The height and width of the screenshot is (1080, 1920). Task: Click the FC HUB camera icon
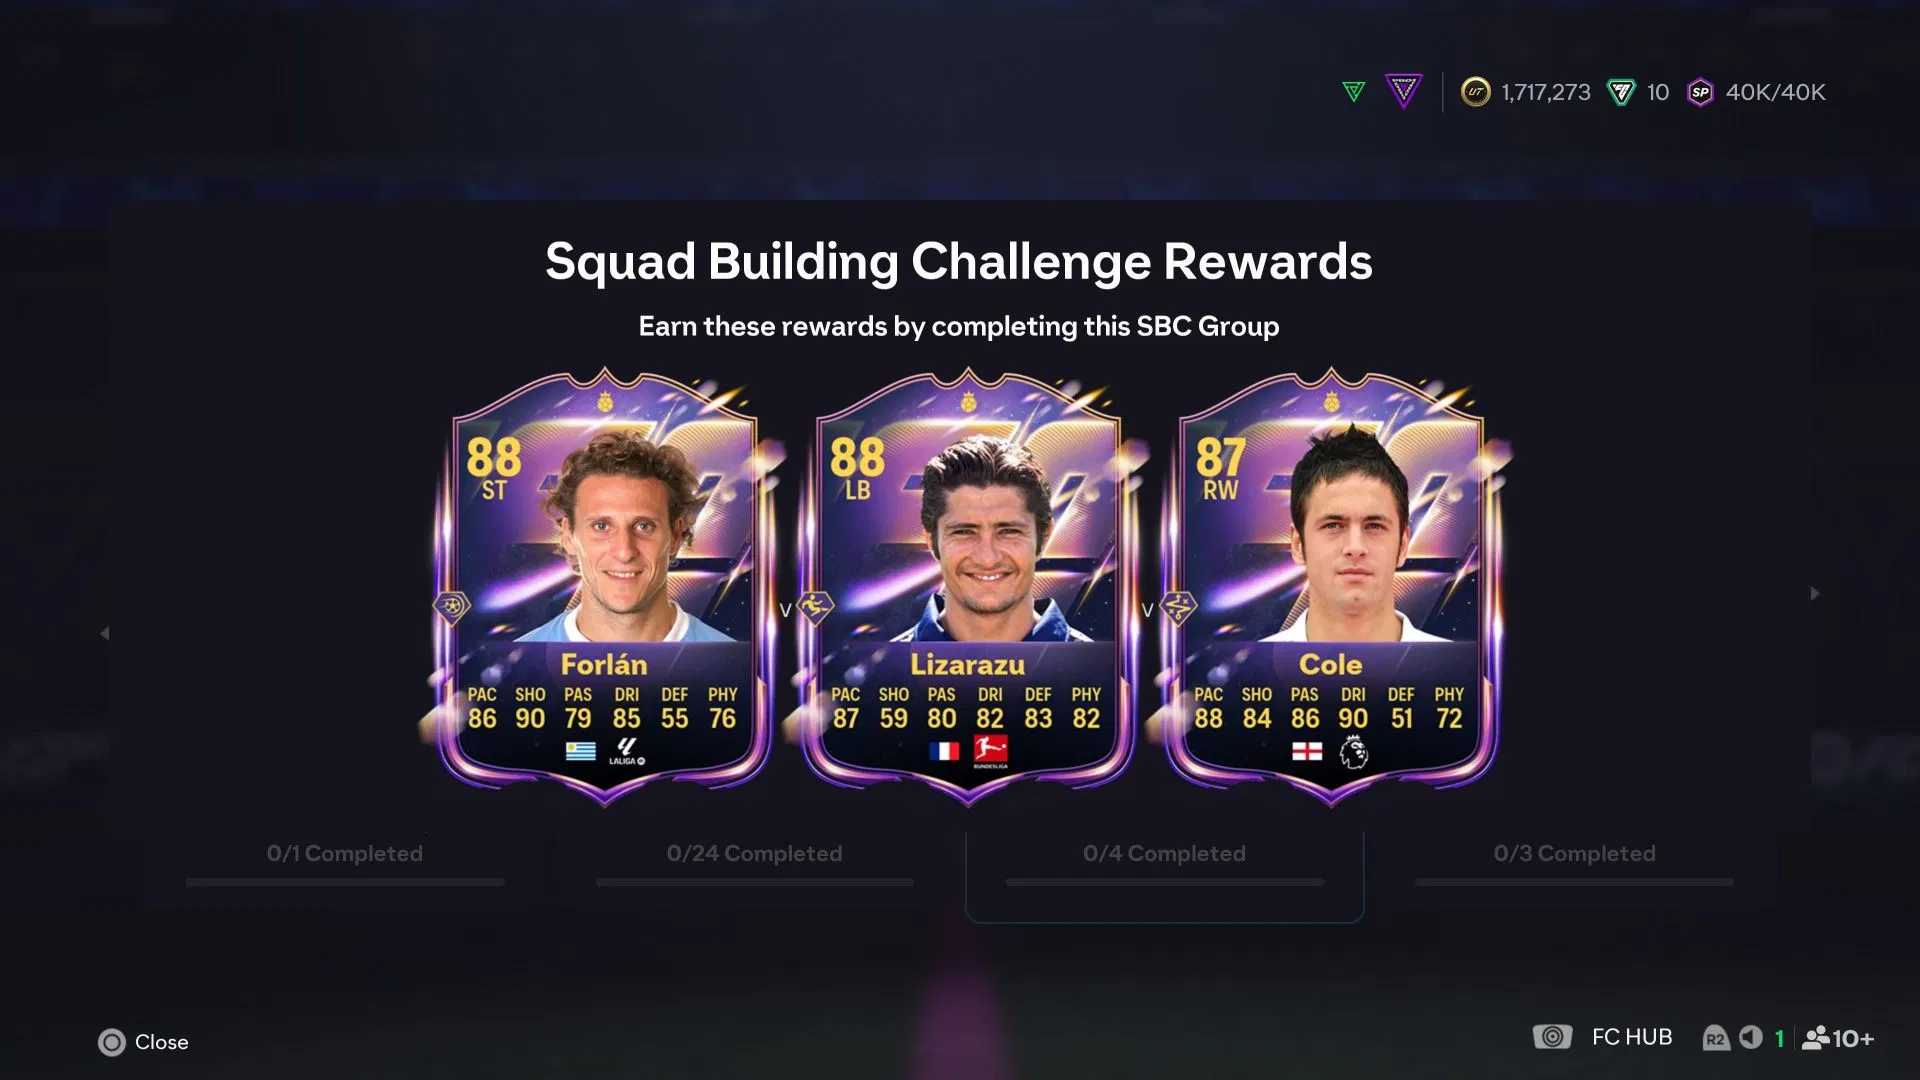1552,1037
